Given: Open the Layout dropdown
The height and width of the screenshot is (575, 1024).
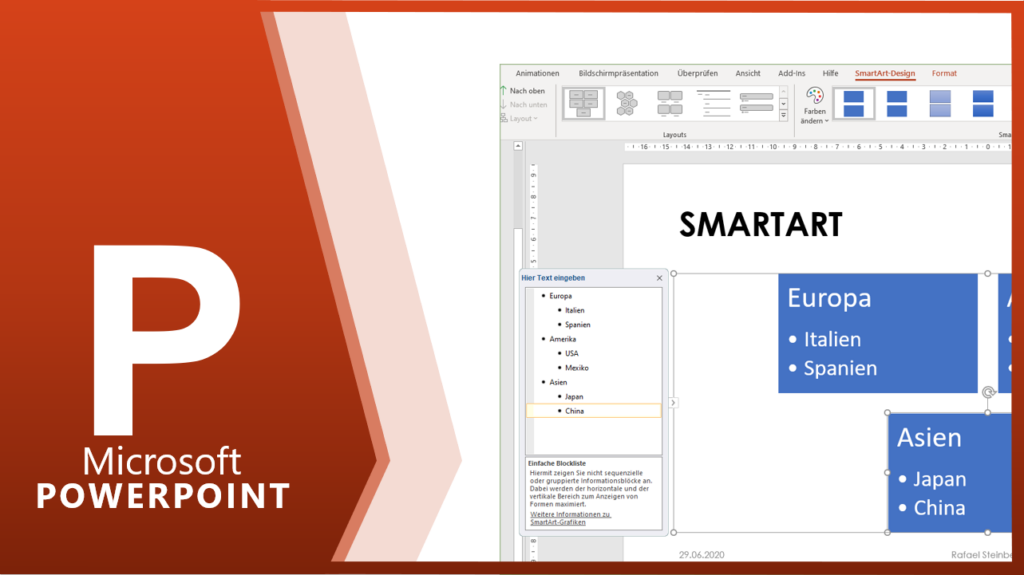Looking at the screenshot, I should 520,118.
